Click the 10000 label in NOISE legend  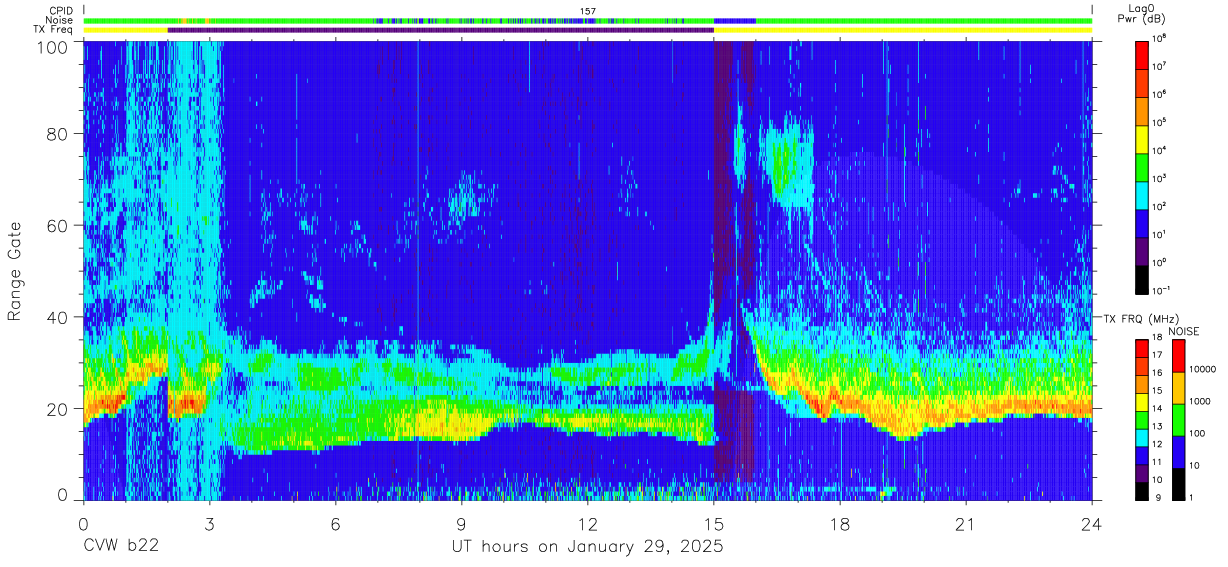tap(1203, 370)
